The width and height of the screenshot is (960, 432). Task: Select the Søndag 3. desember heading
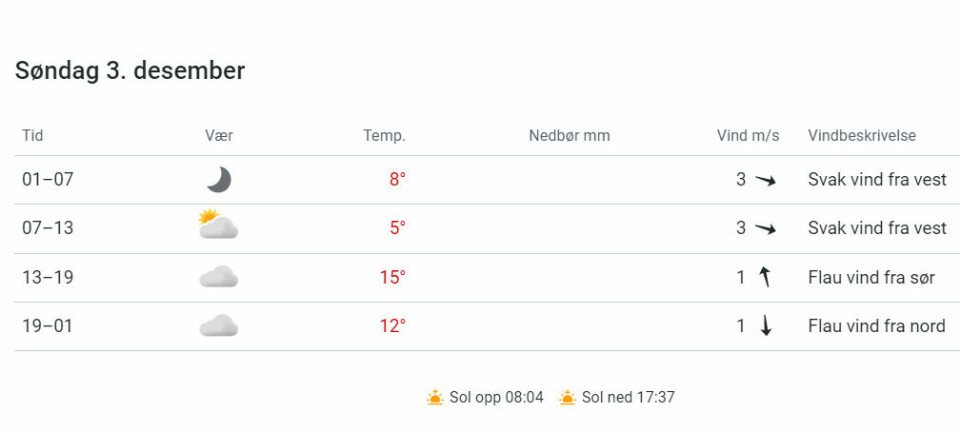130,71
